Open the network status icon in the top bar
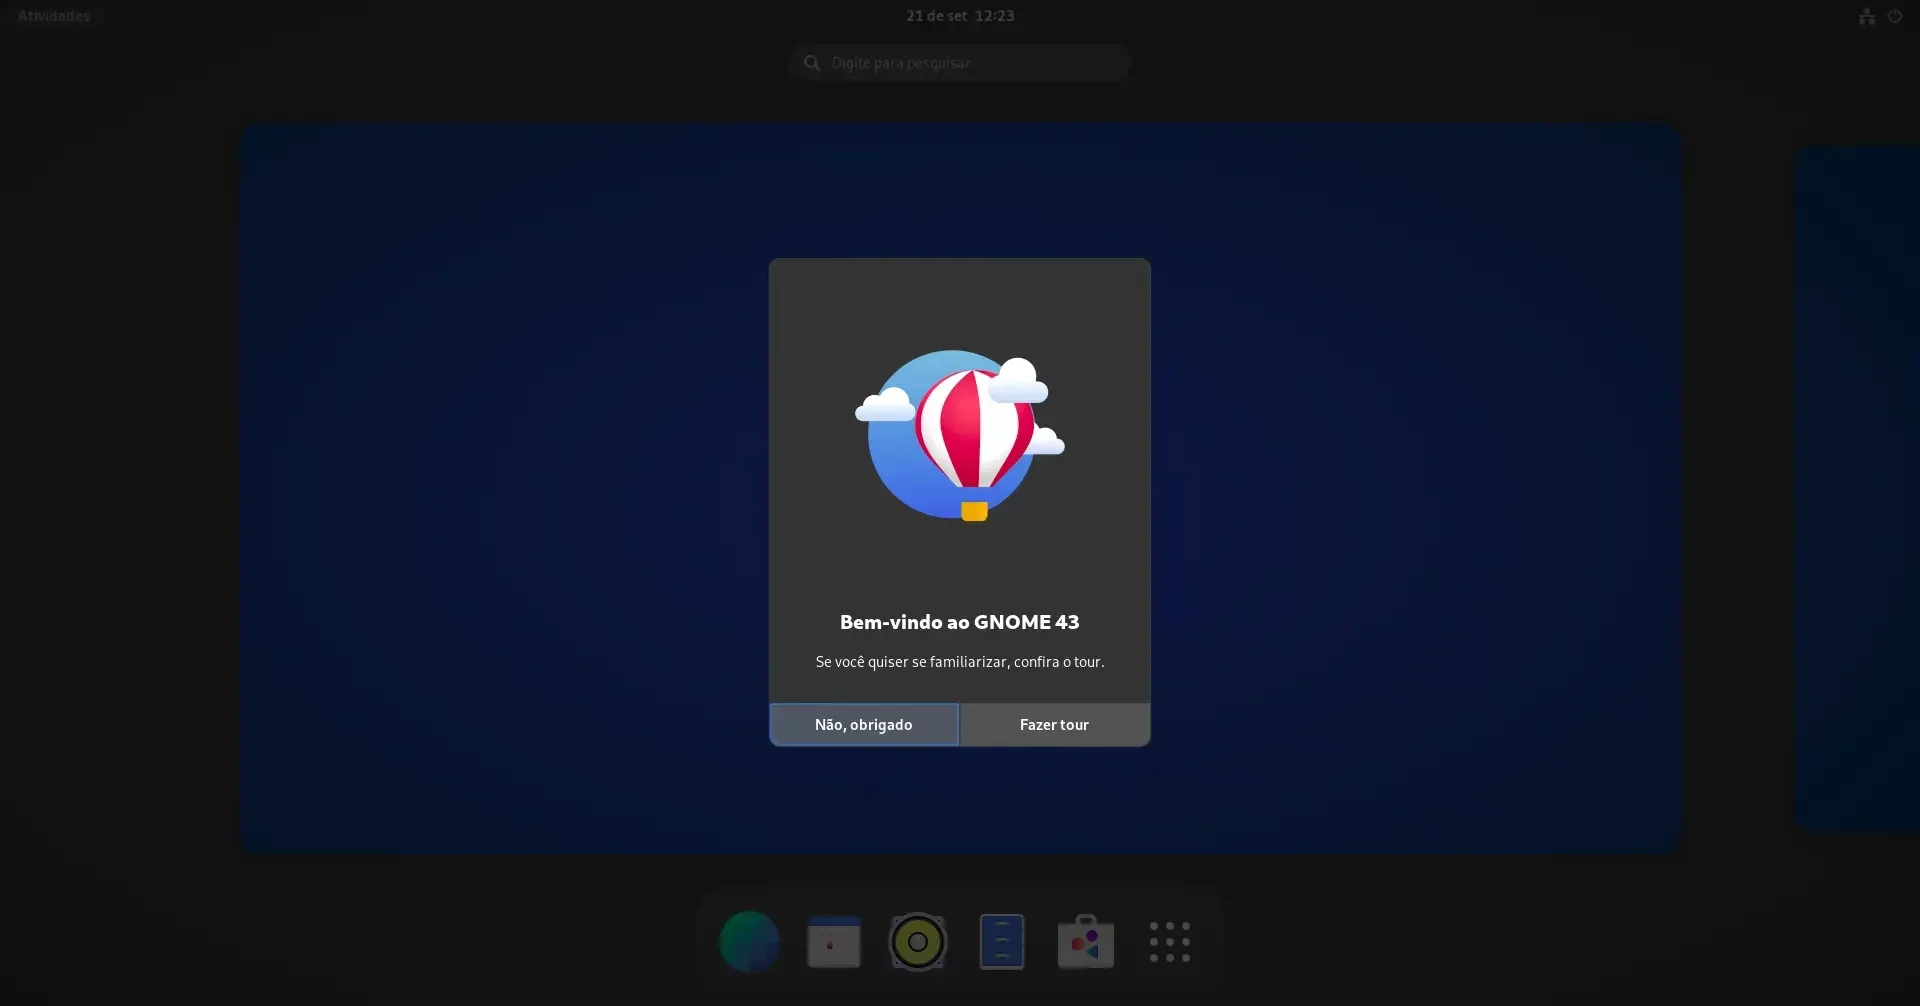Screen dimensions: 1920x1006 coord(1867,16)
